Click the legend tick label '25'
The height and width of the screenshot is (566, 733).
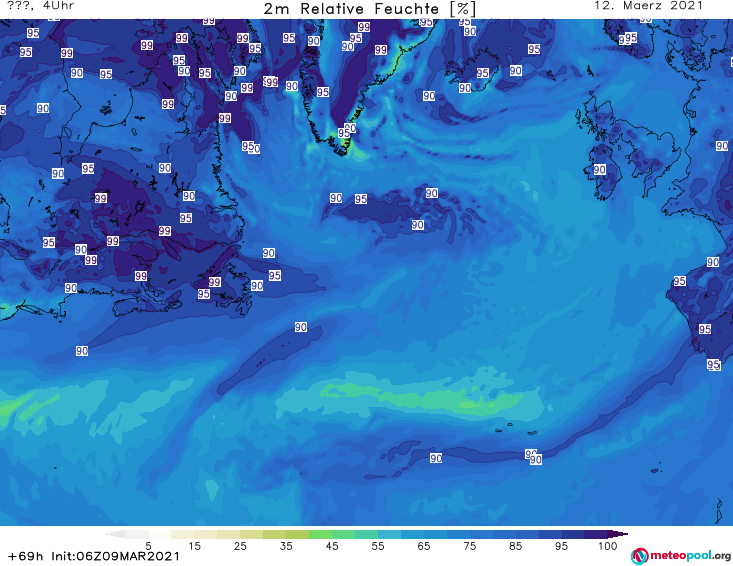pyautogui.click(x=240, y=546)
